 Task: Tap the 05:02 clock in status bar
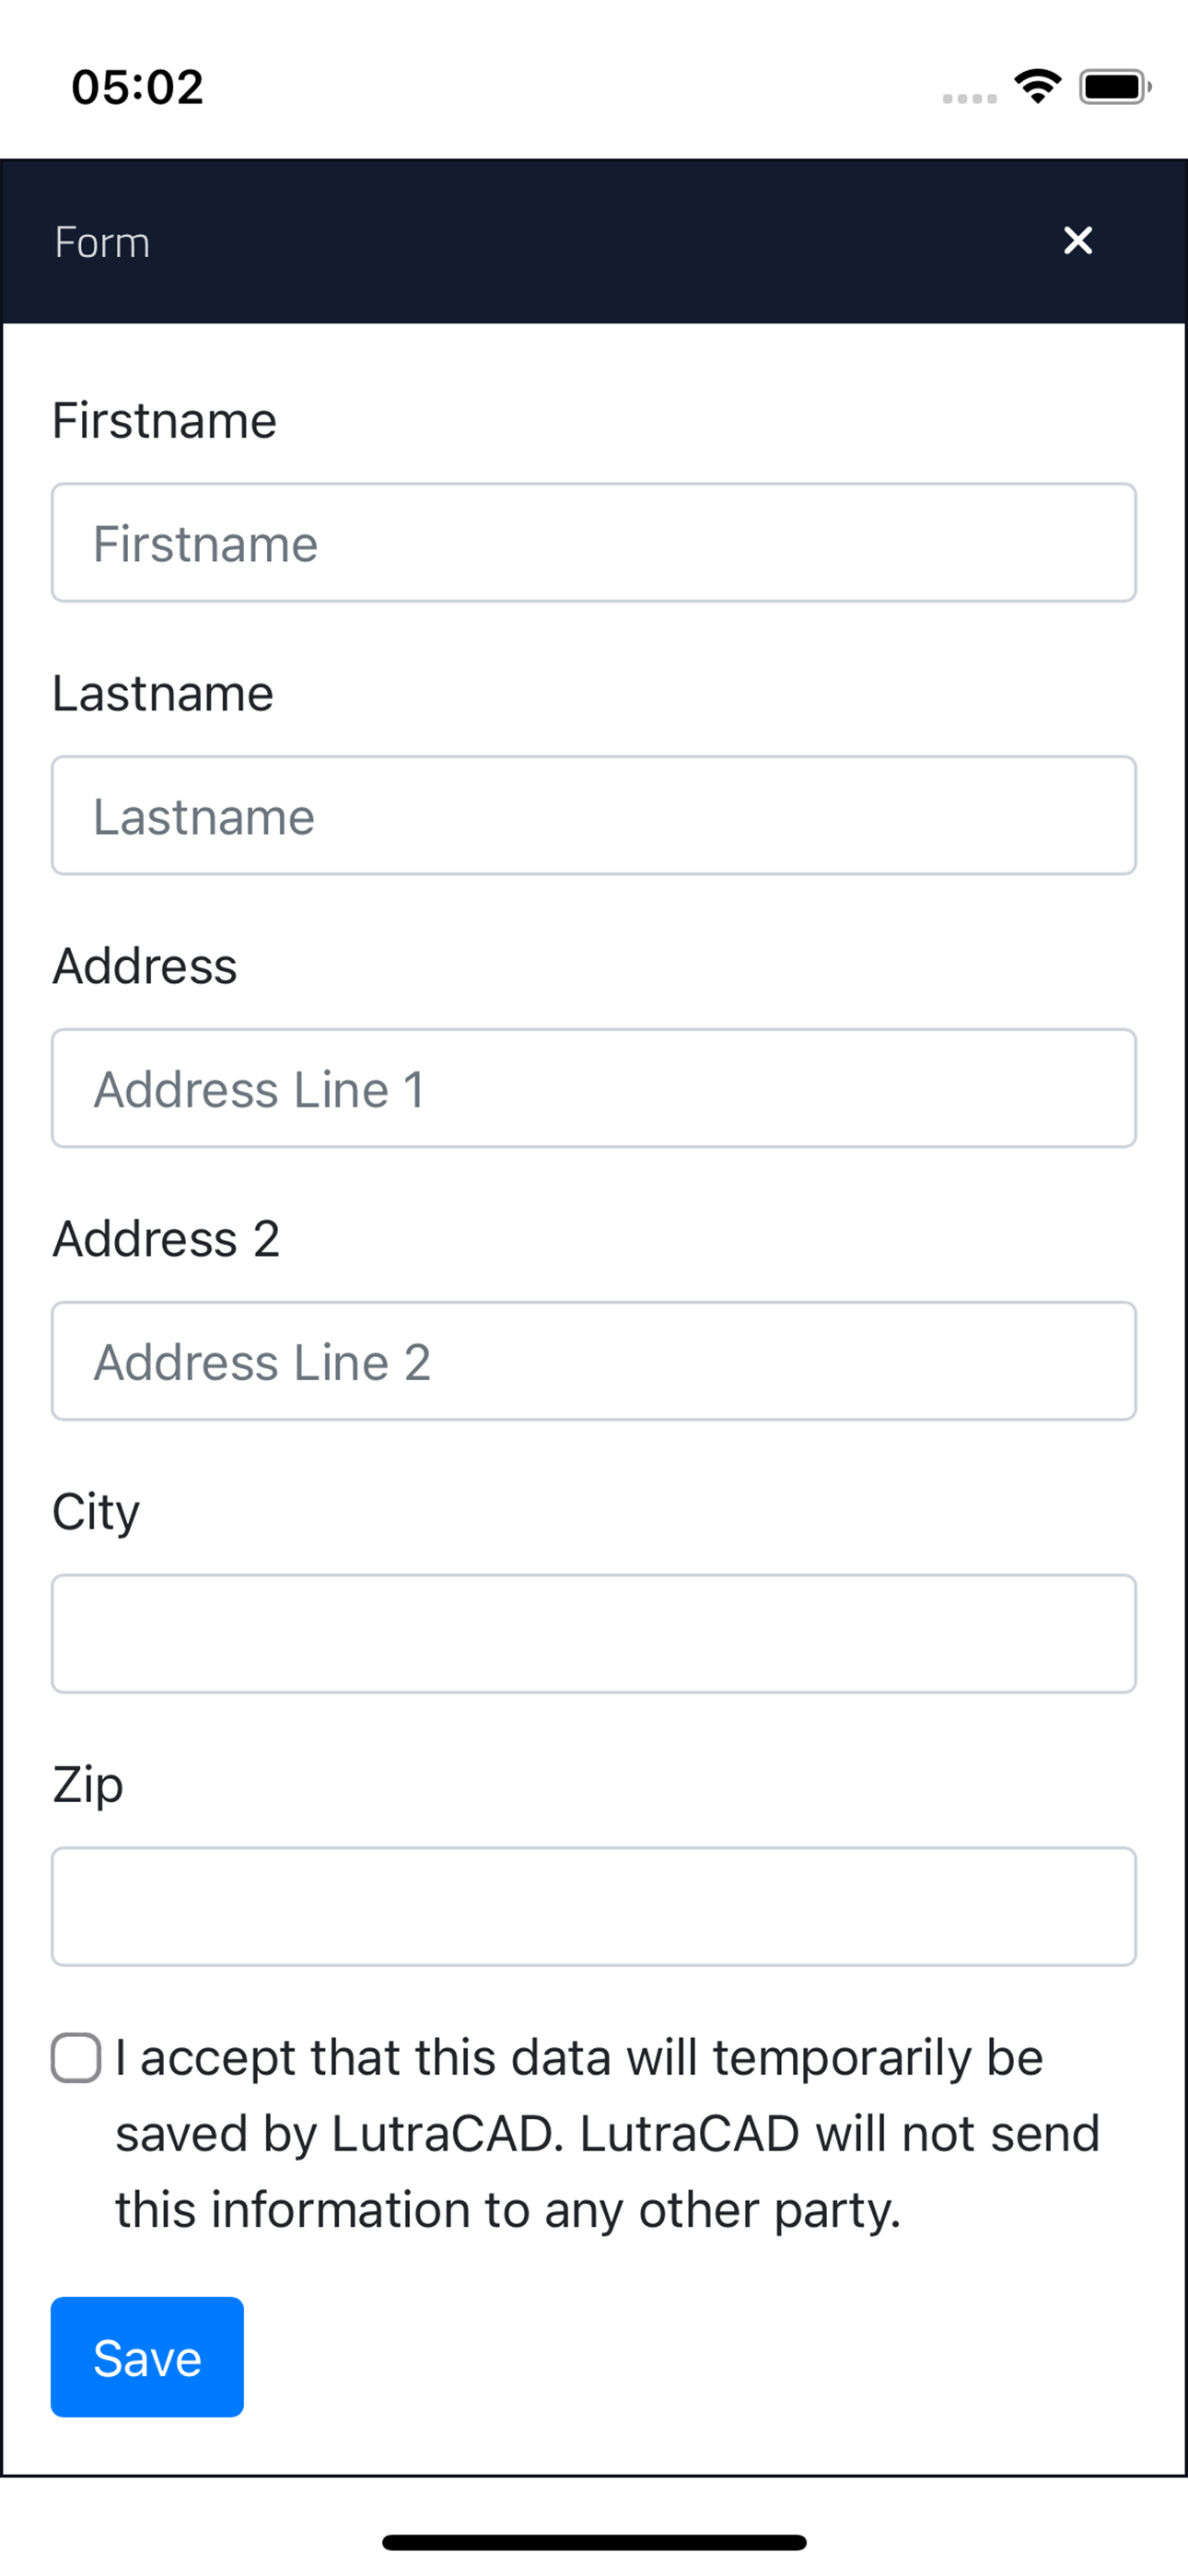[x=138, y=87]
